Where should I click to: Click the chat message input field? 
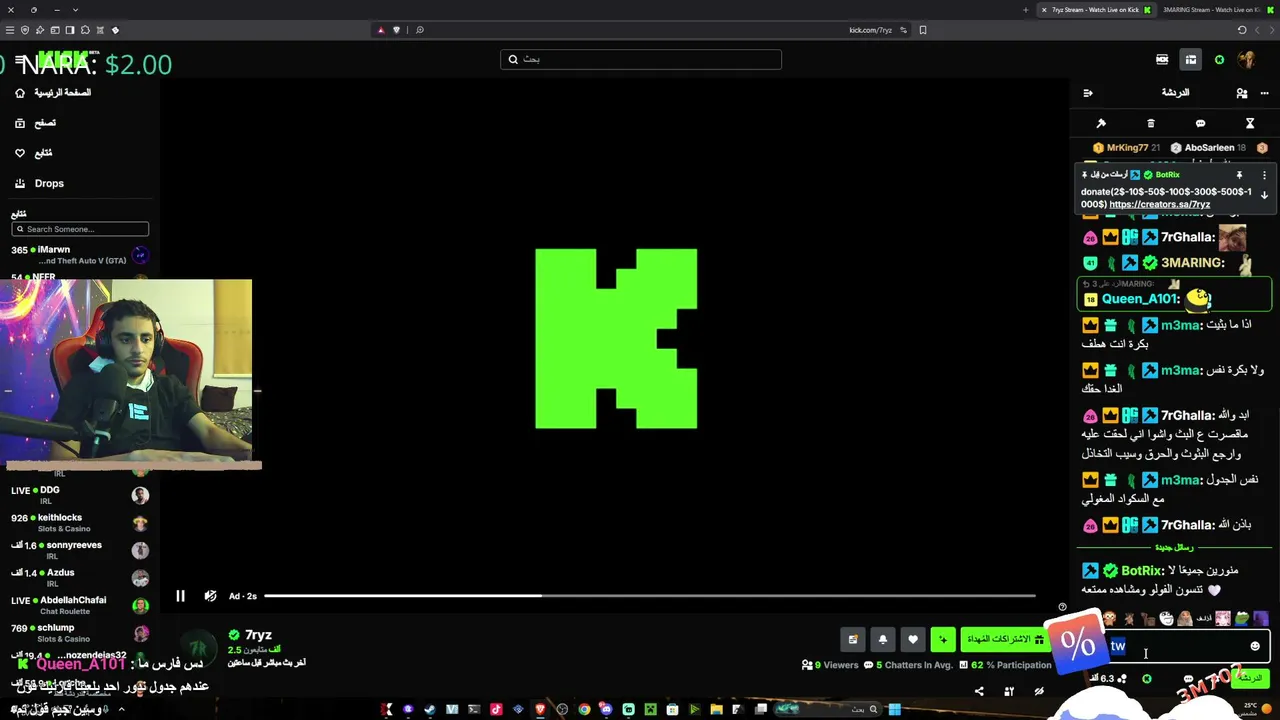click(1180, 646)
